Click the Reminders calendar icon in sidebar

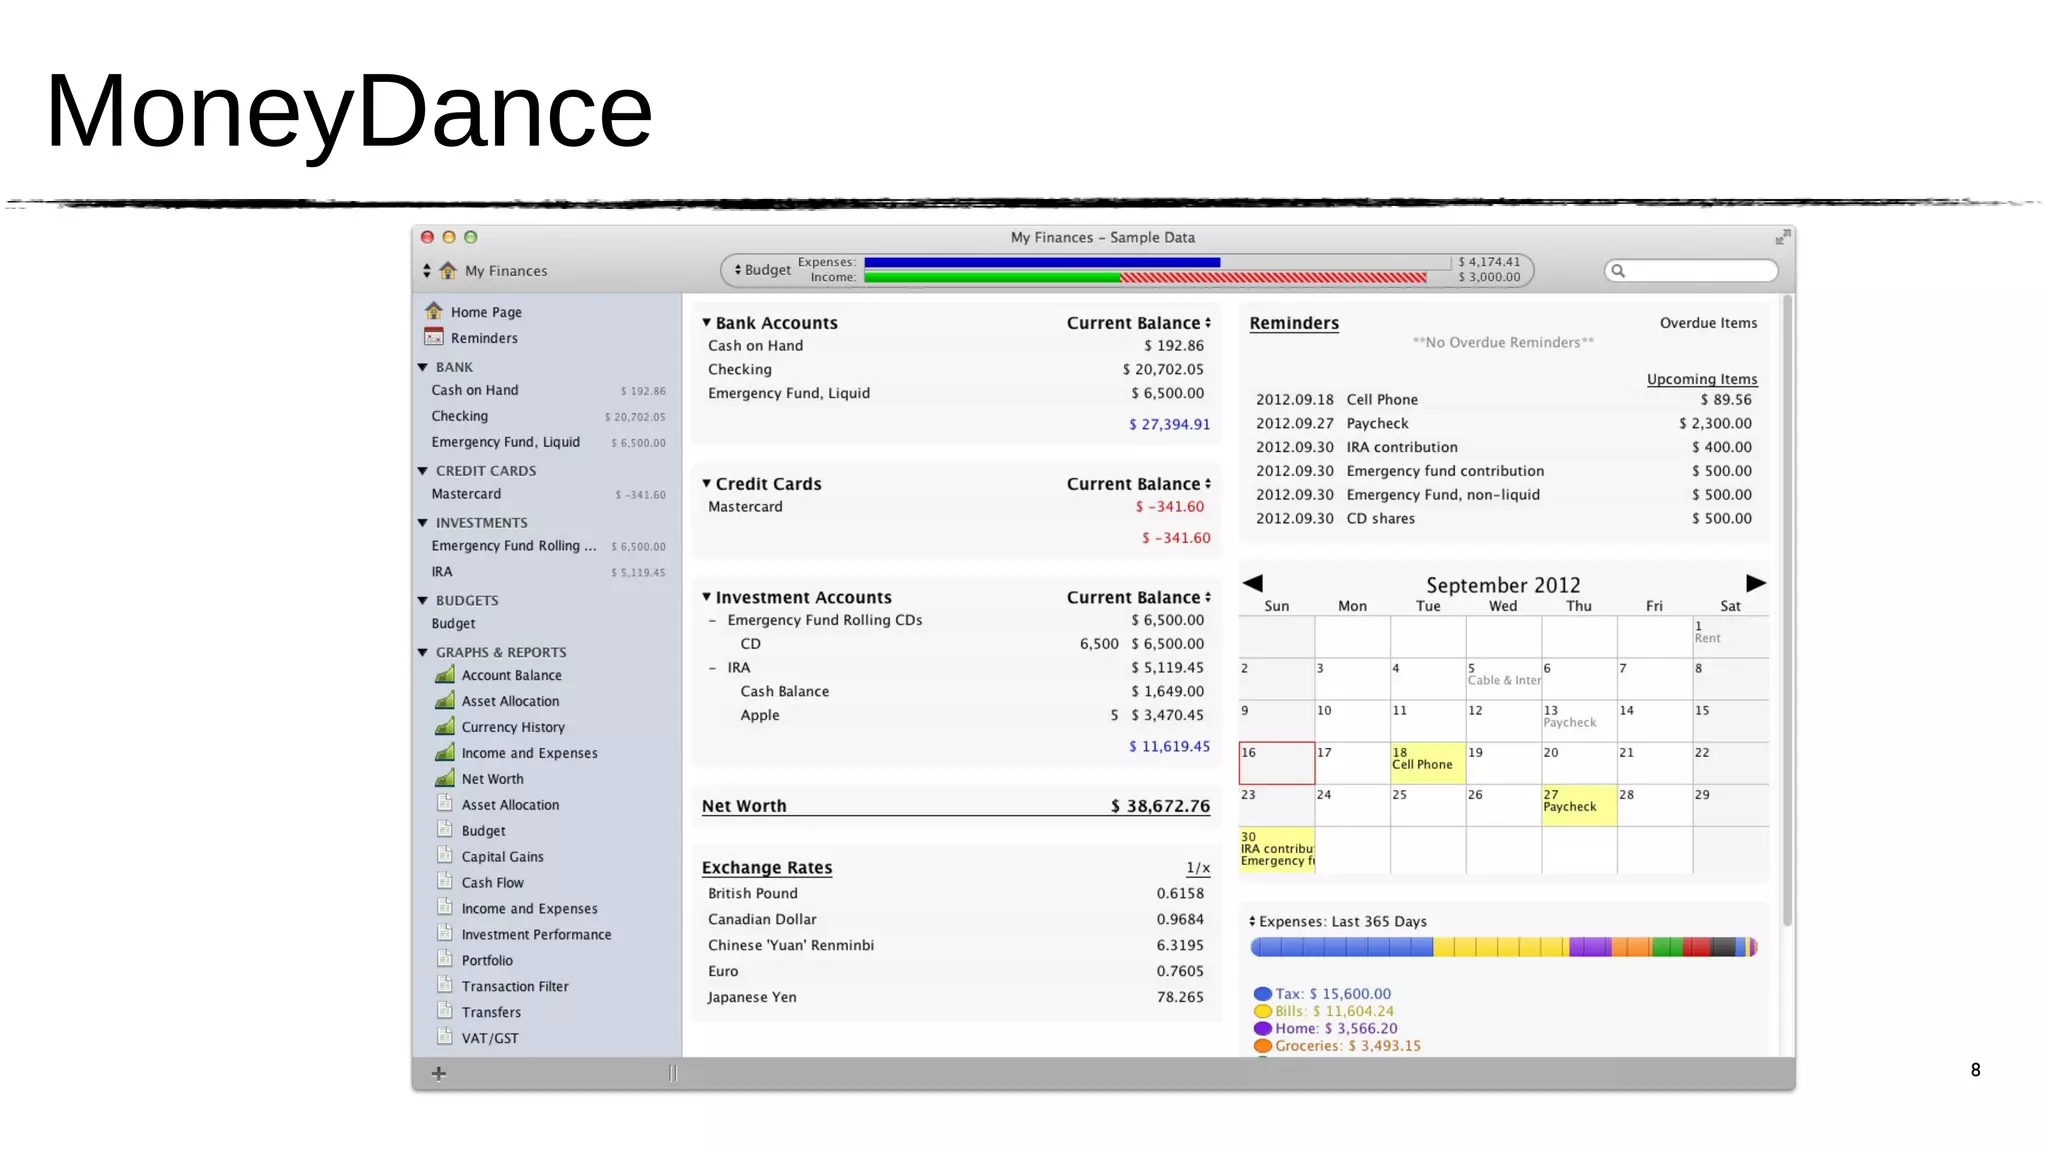pyautogui.click(x=434, y=337)
